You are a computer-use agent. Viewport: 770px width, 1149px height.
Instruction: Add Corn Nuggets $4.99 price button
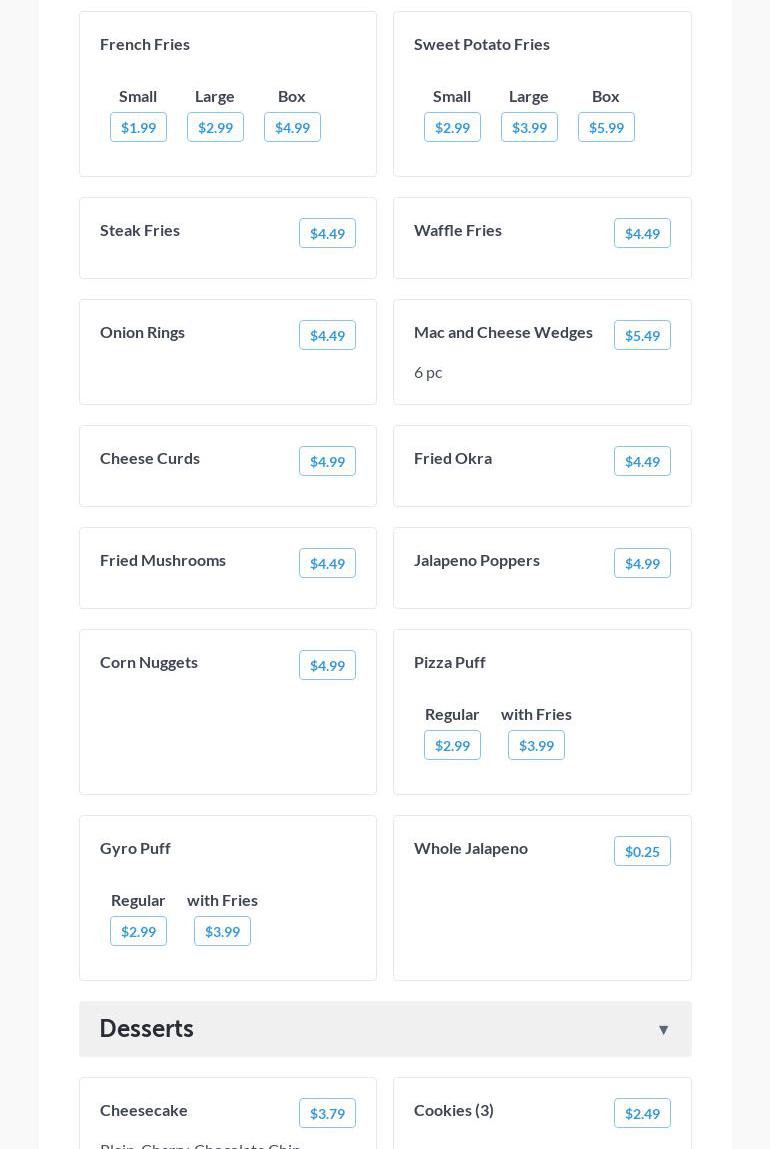pos(327,665)
